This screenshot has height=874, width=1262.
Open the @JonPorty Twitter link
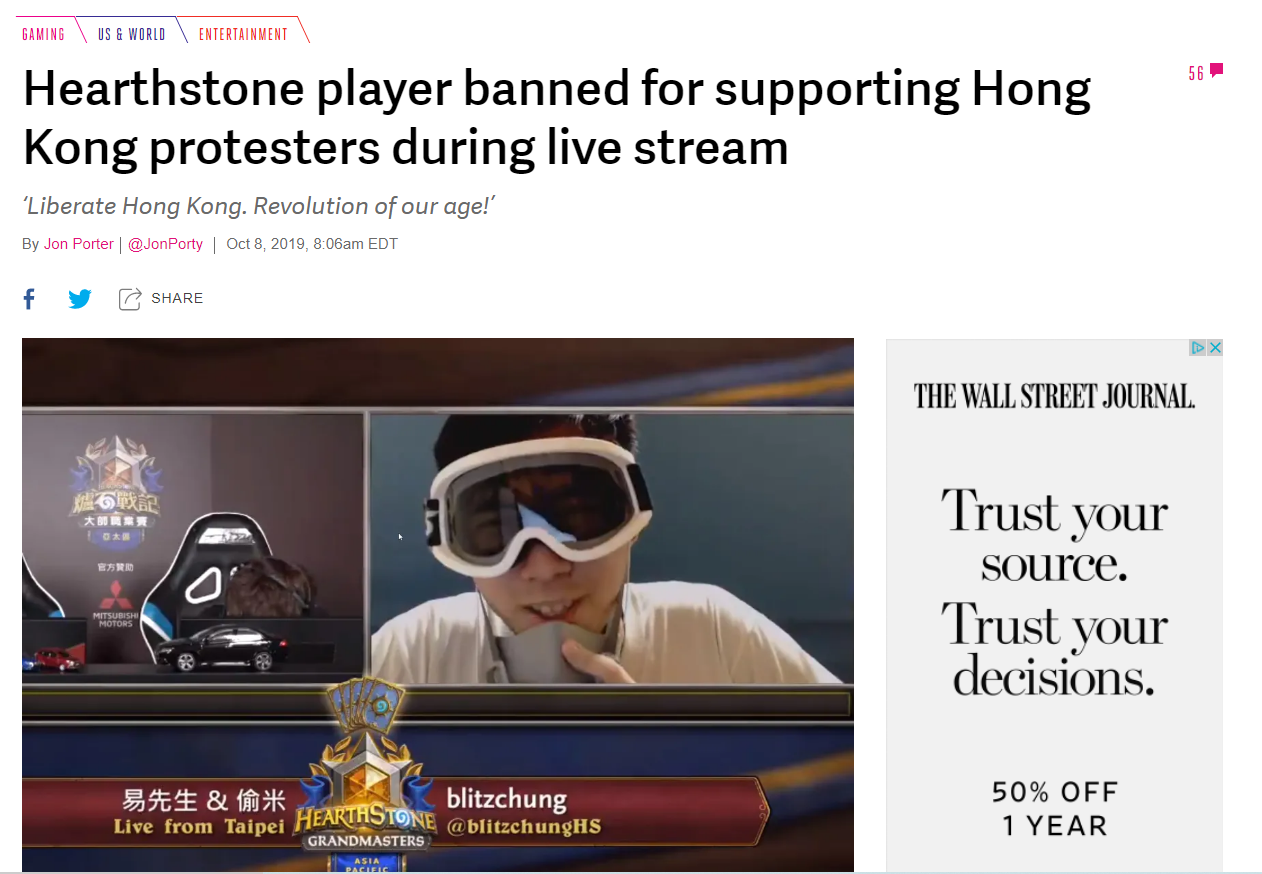click(165, 244)
